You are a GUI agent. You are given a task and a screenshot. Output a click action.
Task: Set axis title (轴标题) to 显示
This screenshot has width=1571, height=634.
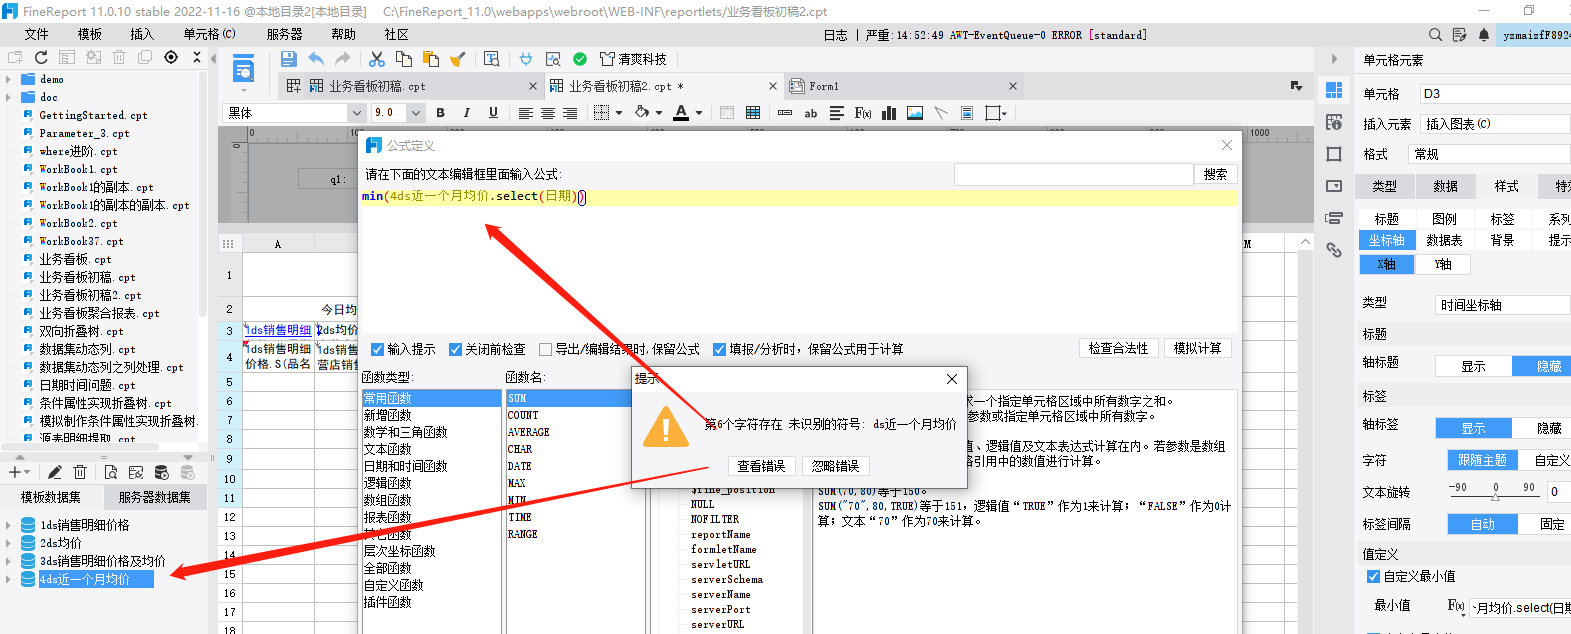pos(1473,366)
